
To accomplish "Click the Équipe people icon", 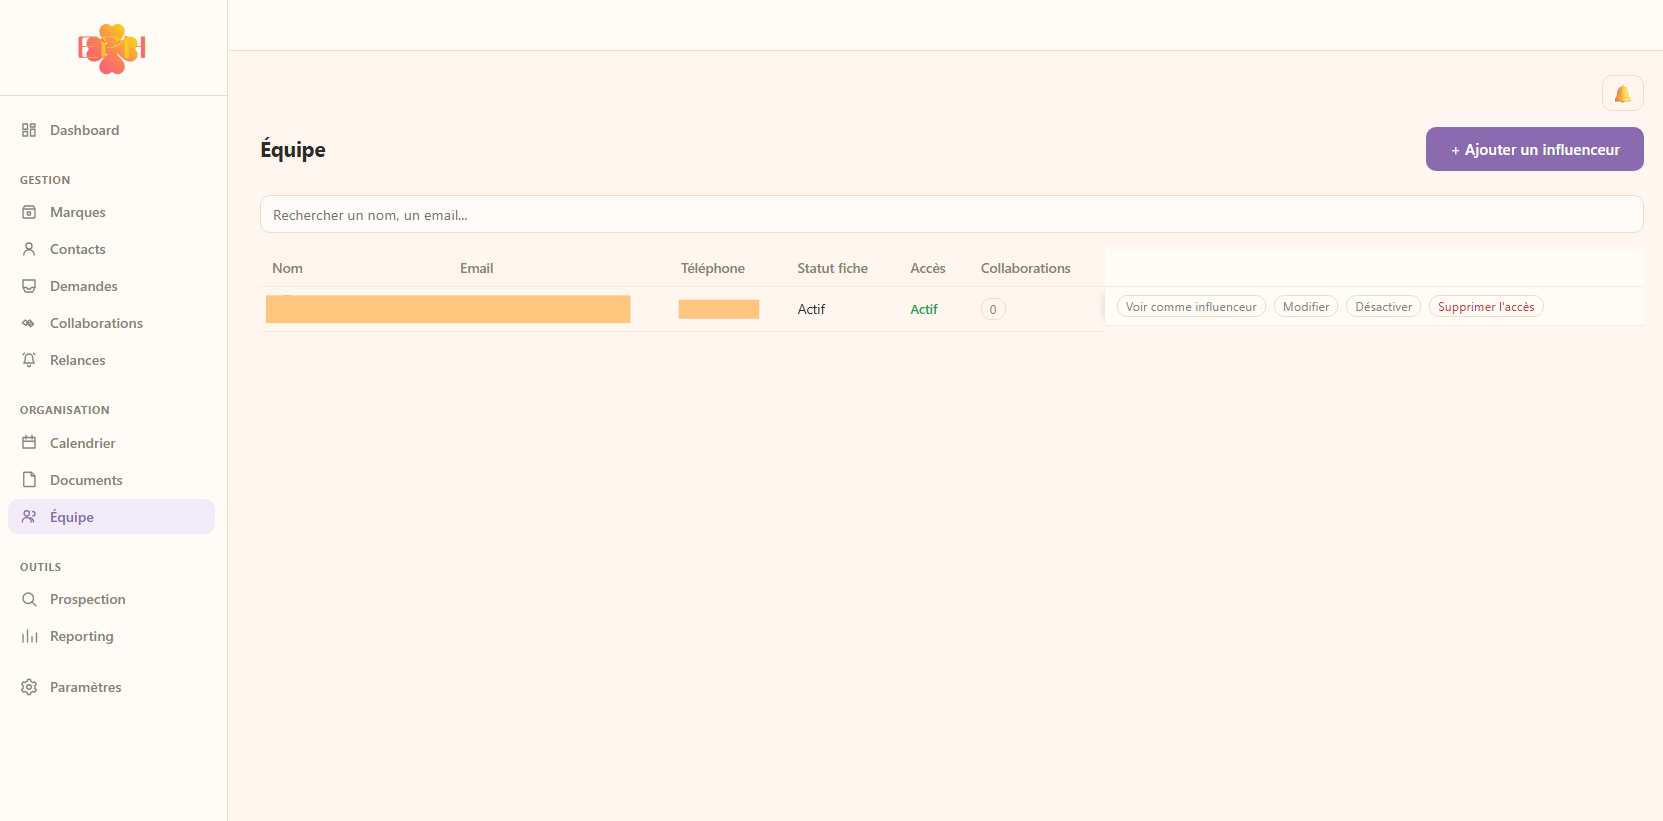I will click(29, 517).
